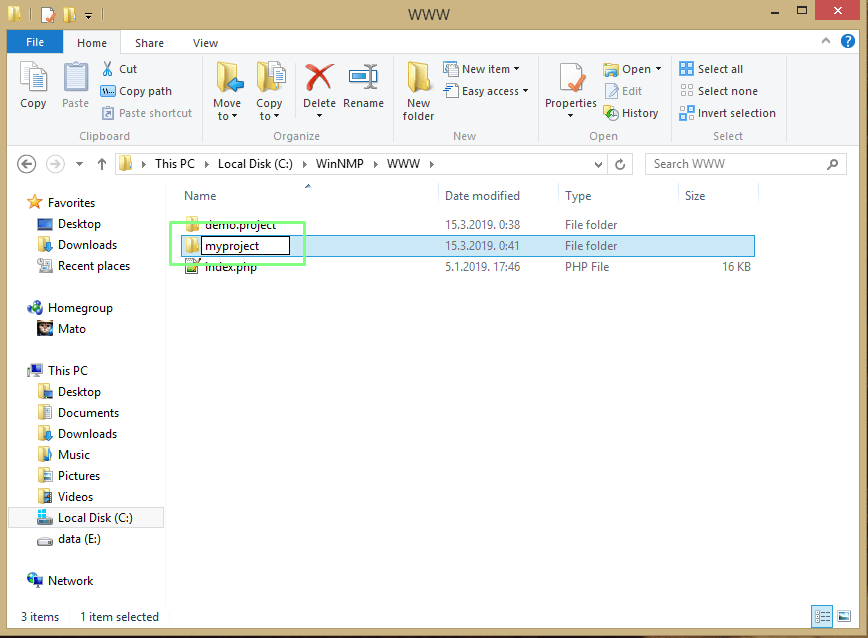This screenshot has height=638, width=868.
Task: Click the Back navigation arrow
Action: click(27, 164)
